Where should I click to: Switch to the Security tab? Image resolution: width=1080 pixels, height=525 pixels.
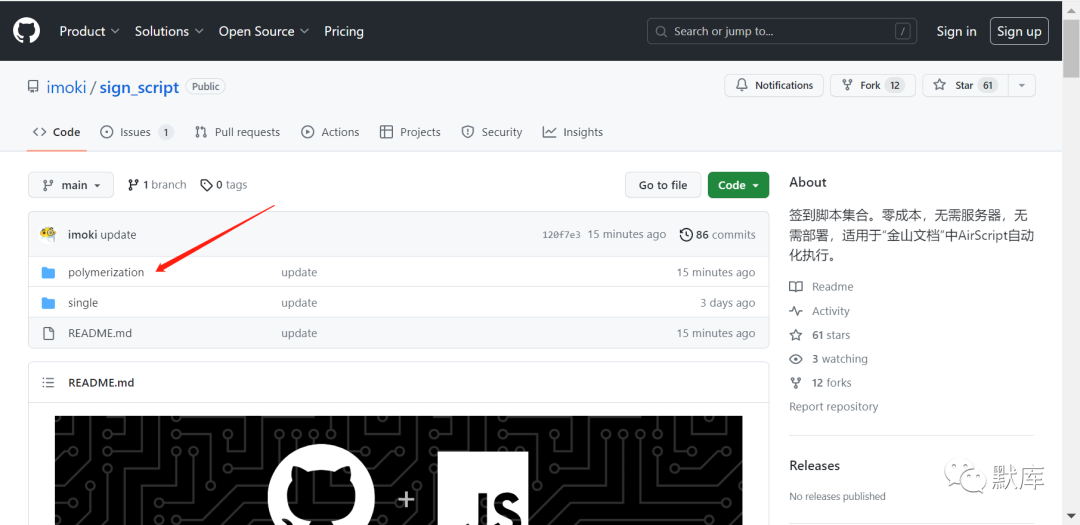[492, 132]
